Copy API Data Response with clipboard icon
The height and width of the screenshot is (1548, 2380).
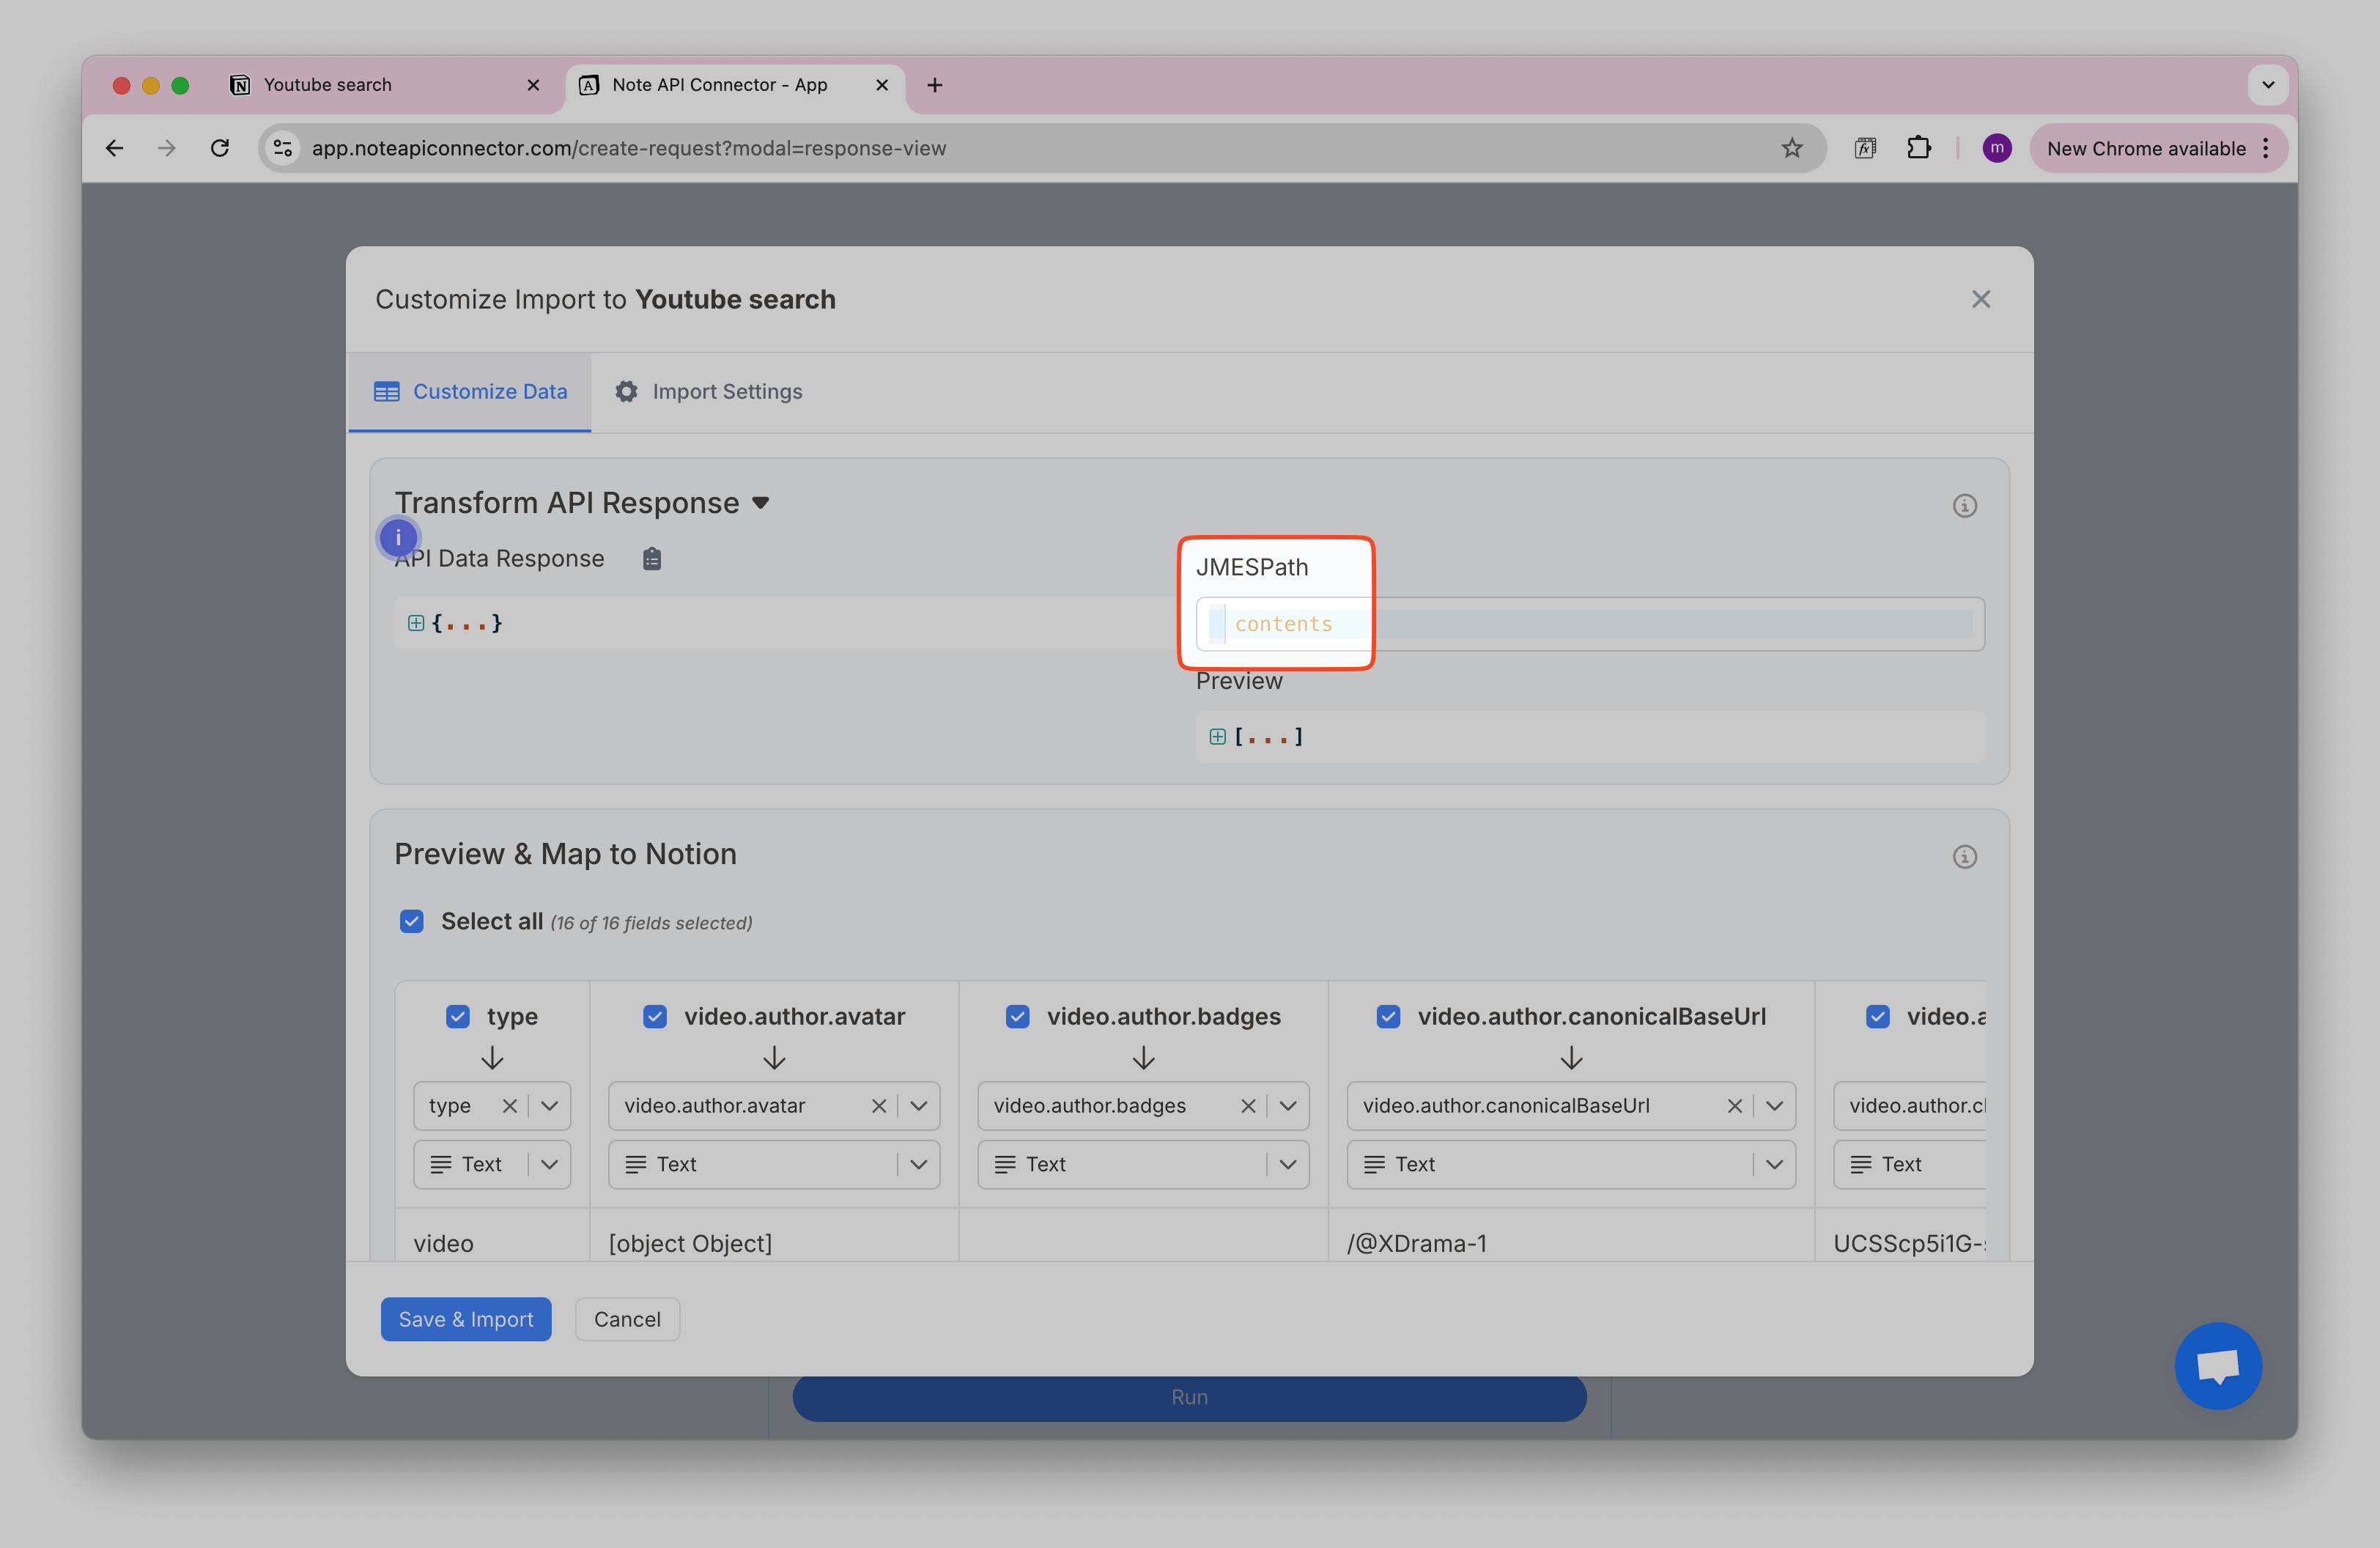coord(652,558)
